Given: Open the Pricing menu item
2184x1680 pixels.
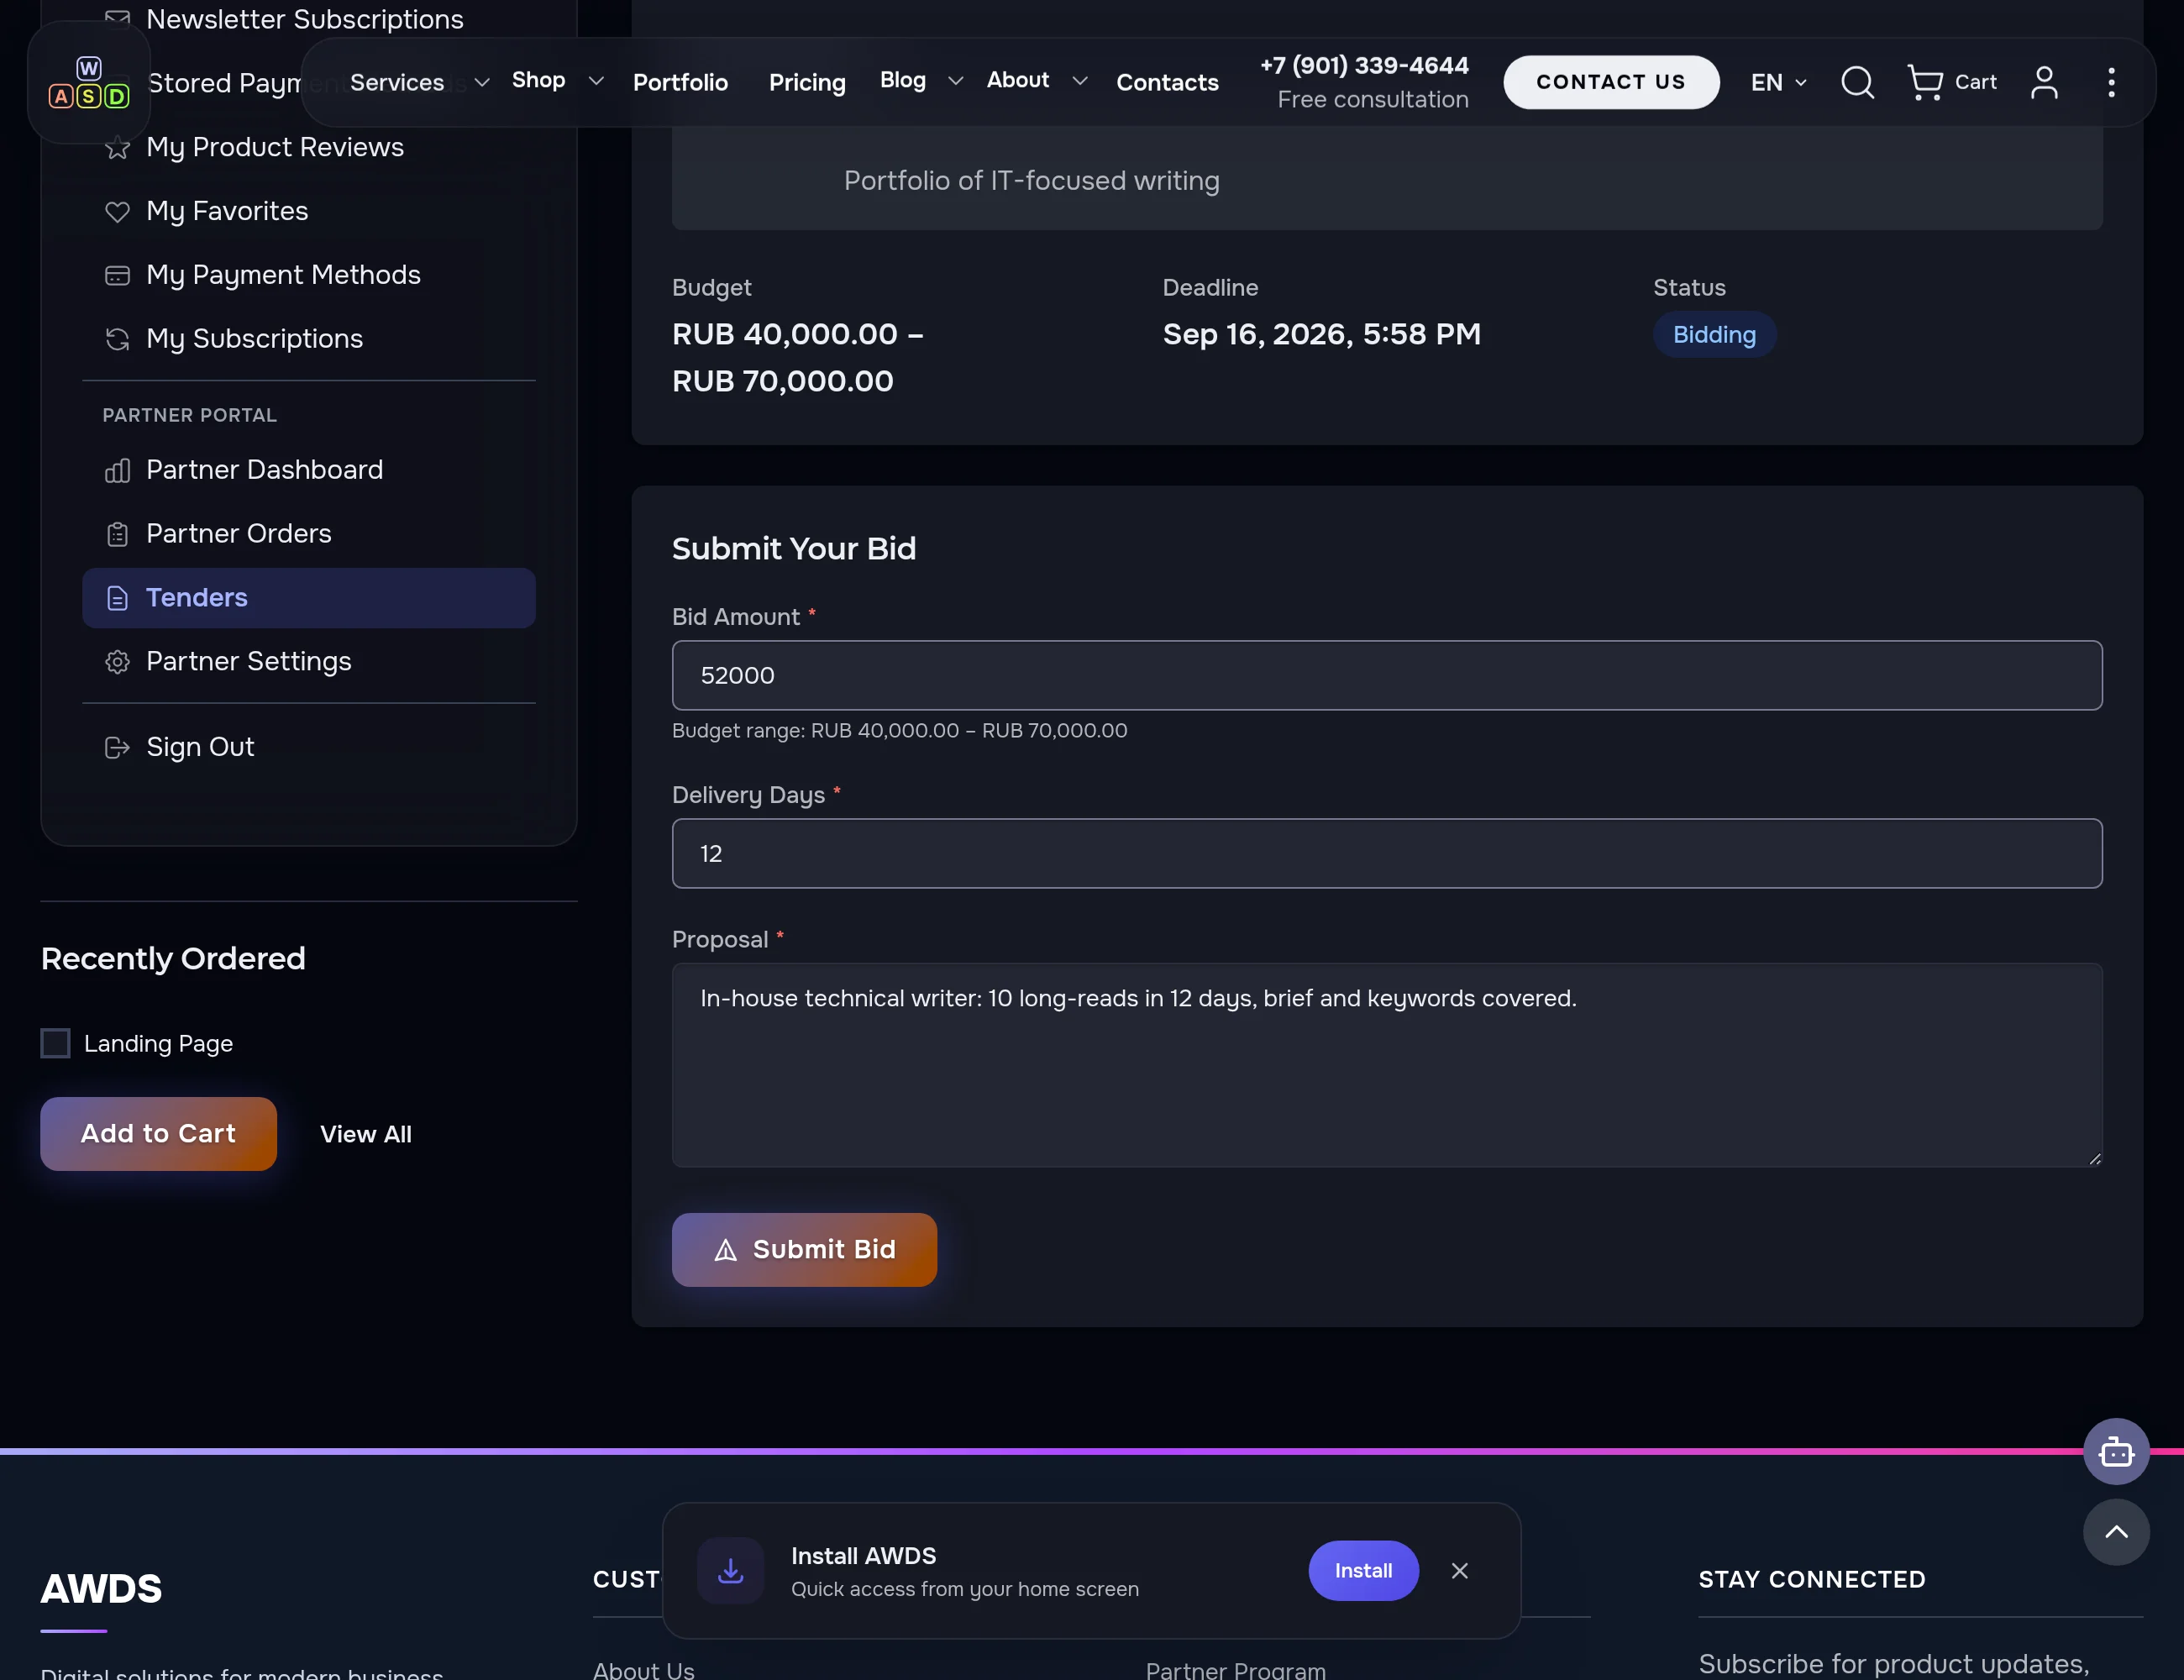Looking at the screenshot, I should [807, 83].
